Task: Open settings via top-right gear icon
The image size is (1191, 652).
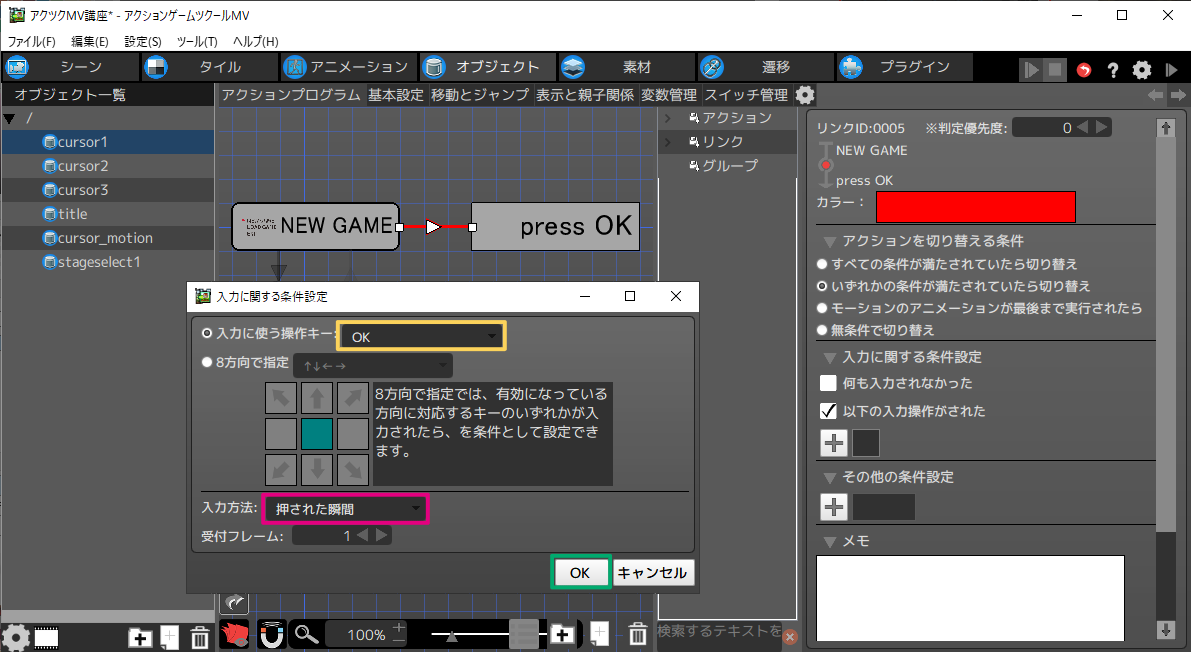Action: point(1141,69)
